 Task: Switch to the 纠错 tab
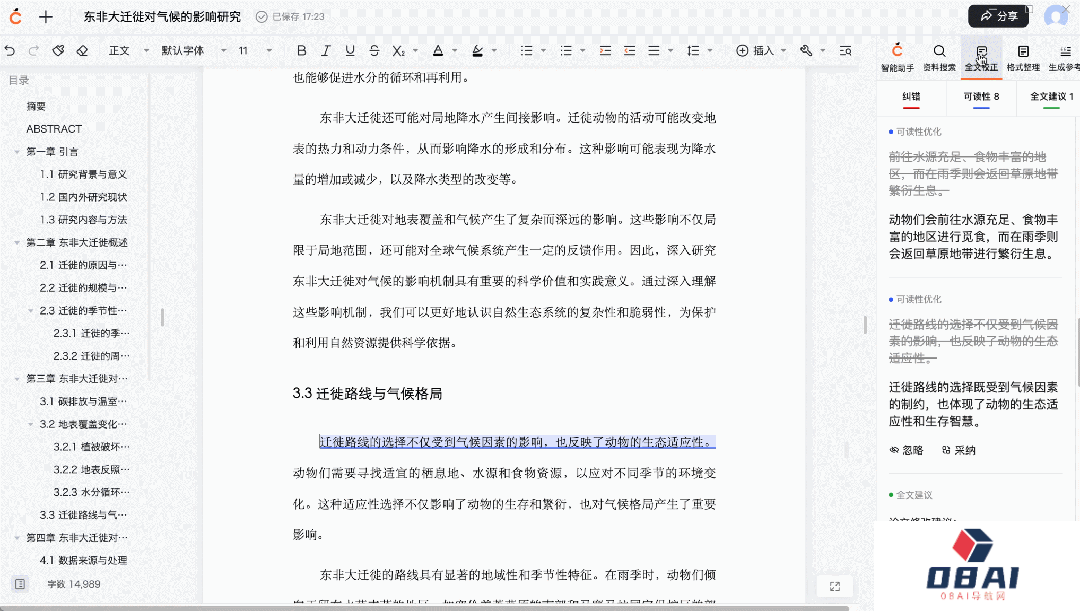(911, 97)
